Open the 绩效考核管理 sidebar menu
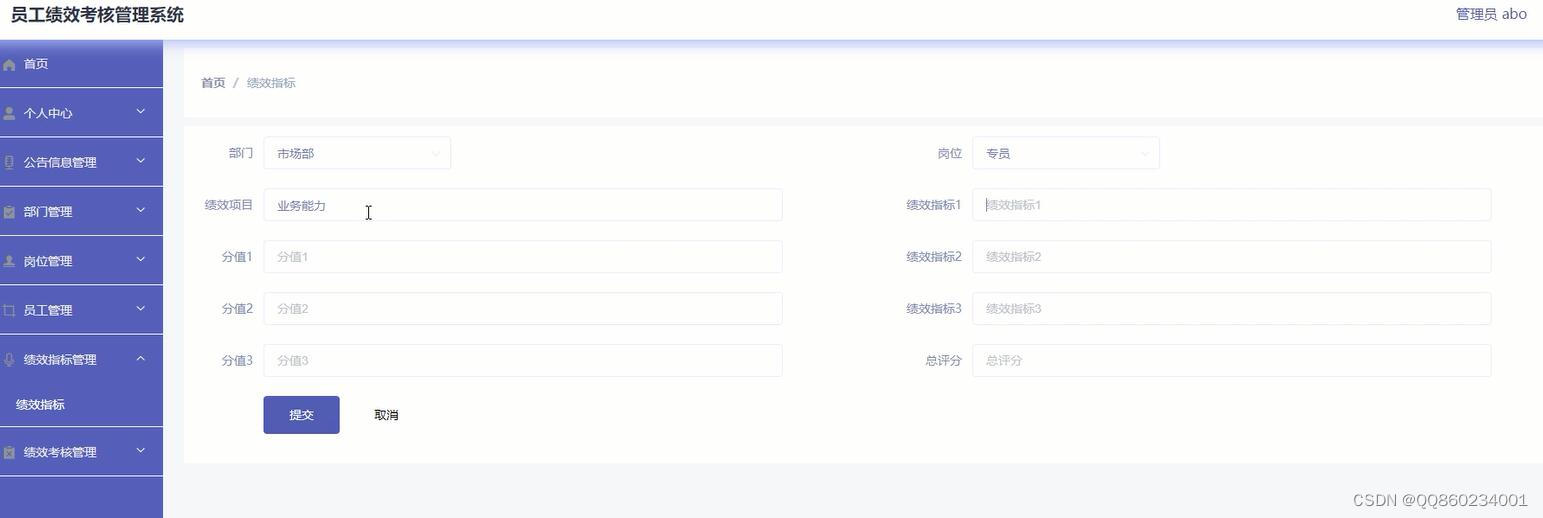 coord(81,452)
